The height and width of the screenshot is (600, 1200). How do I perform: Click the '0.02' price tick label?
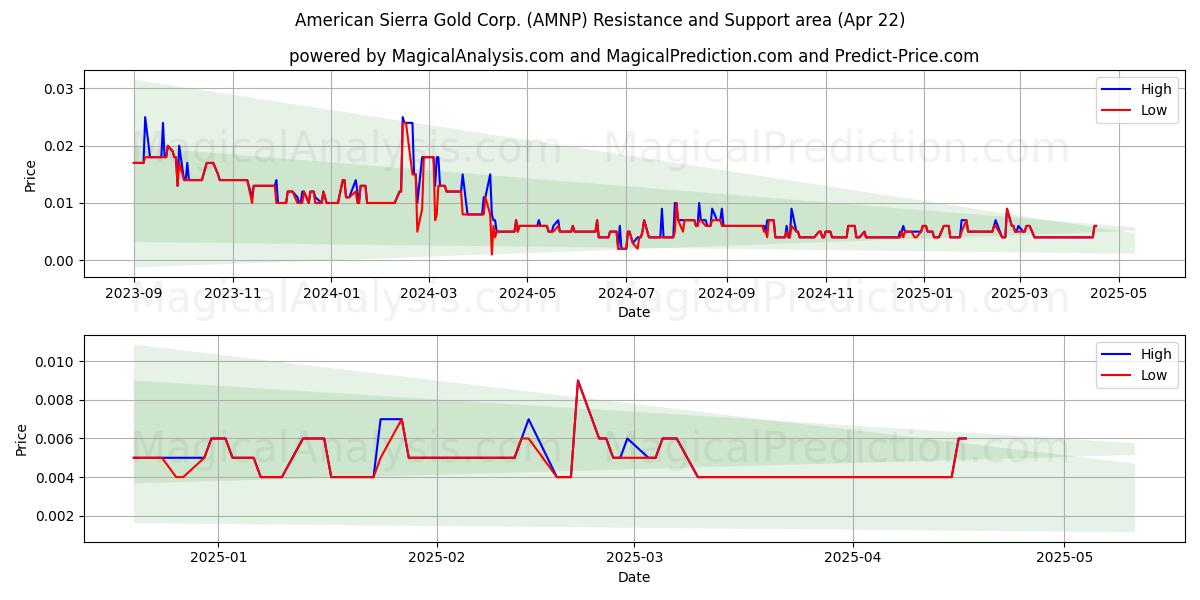click(60, 146)
